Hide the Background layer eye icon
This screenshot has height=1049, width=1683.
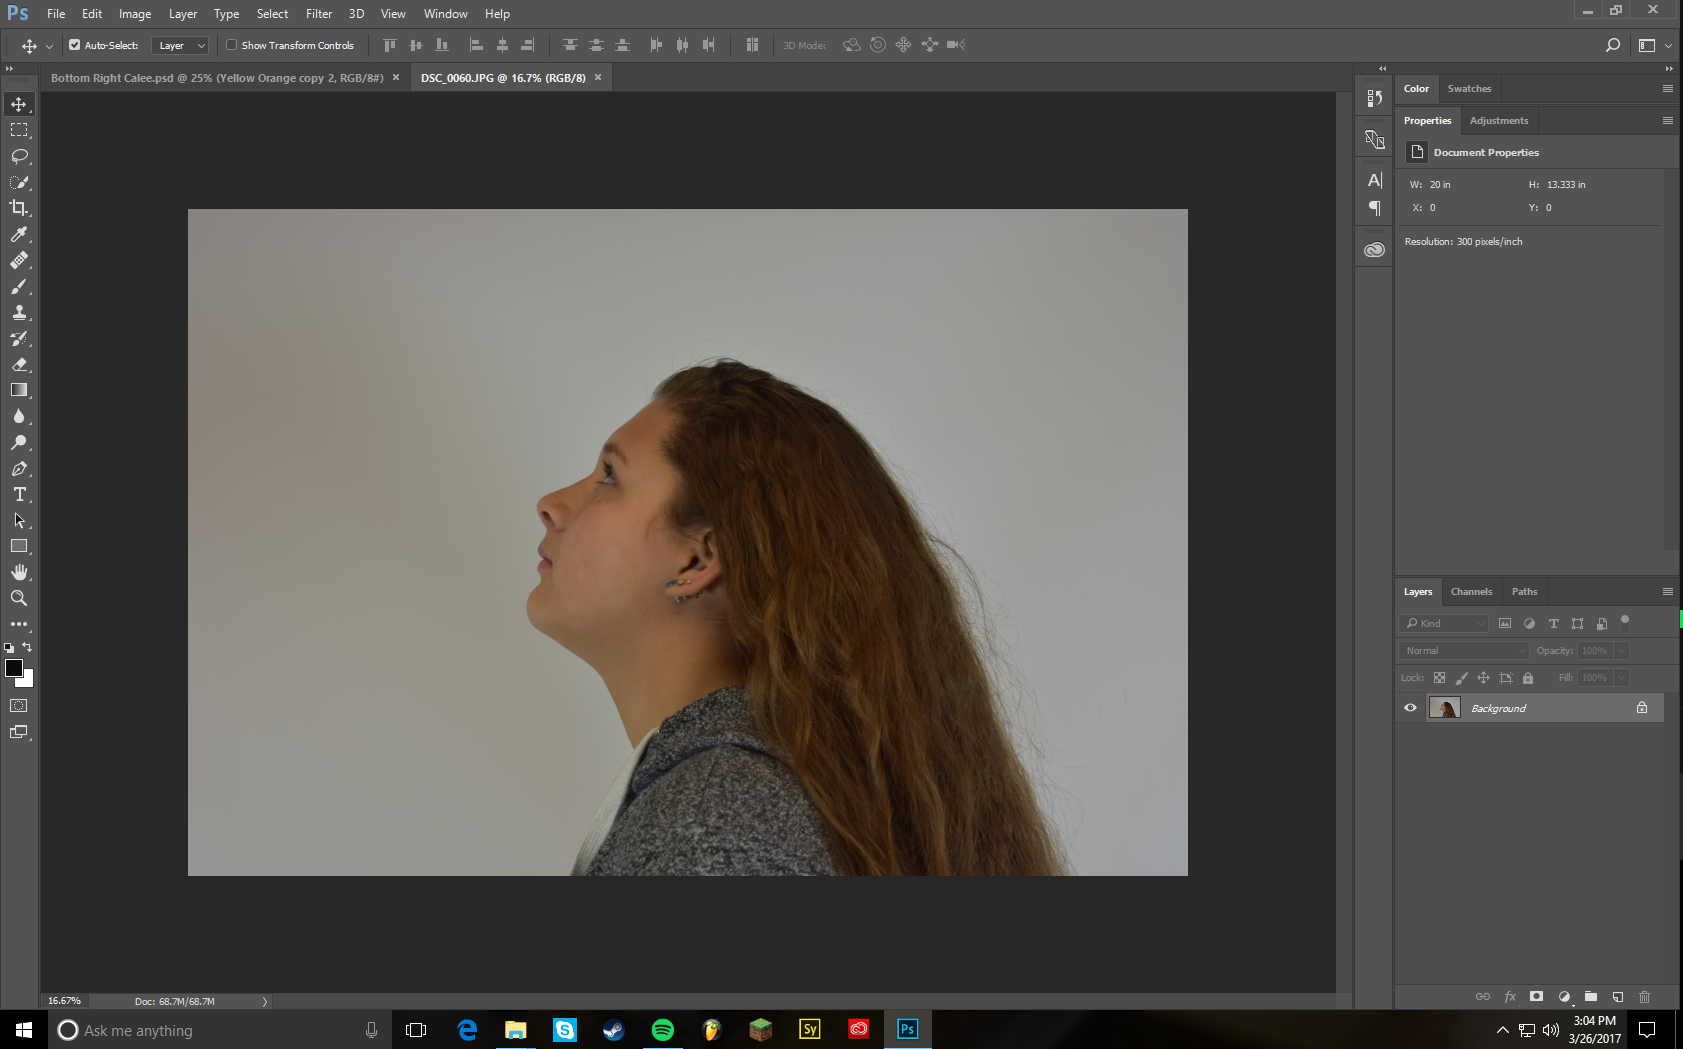pos(1410,708)
